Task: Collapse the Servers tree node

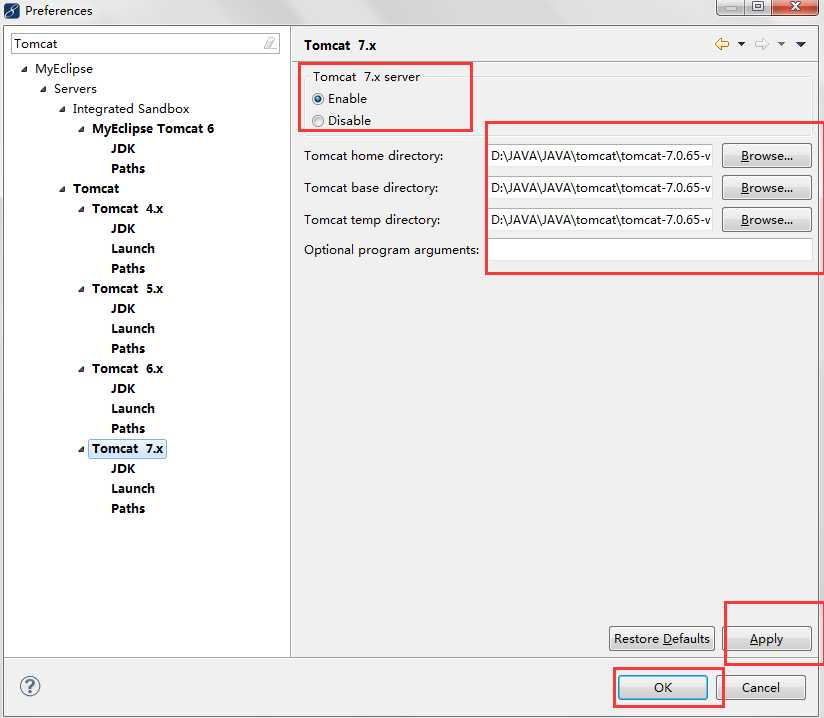Action: 43,89
